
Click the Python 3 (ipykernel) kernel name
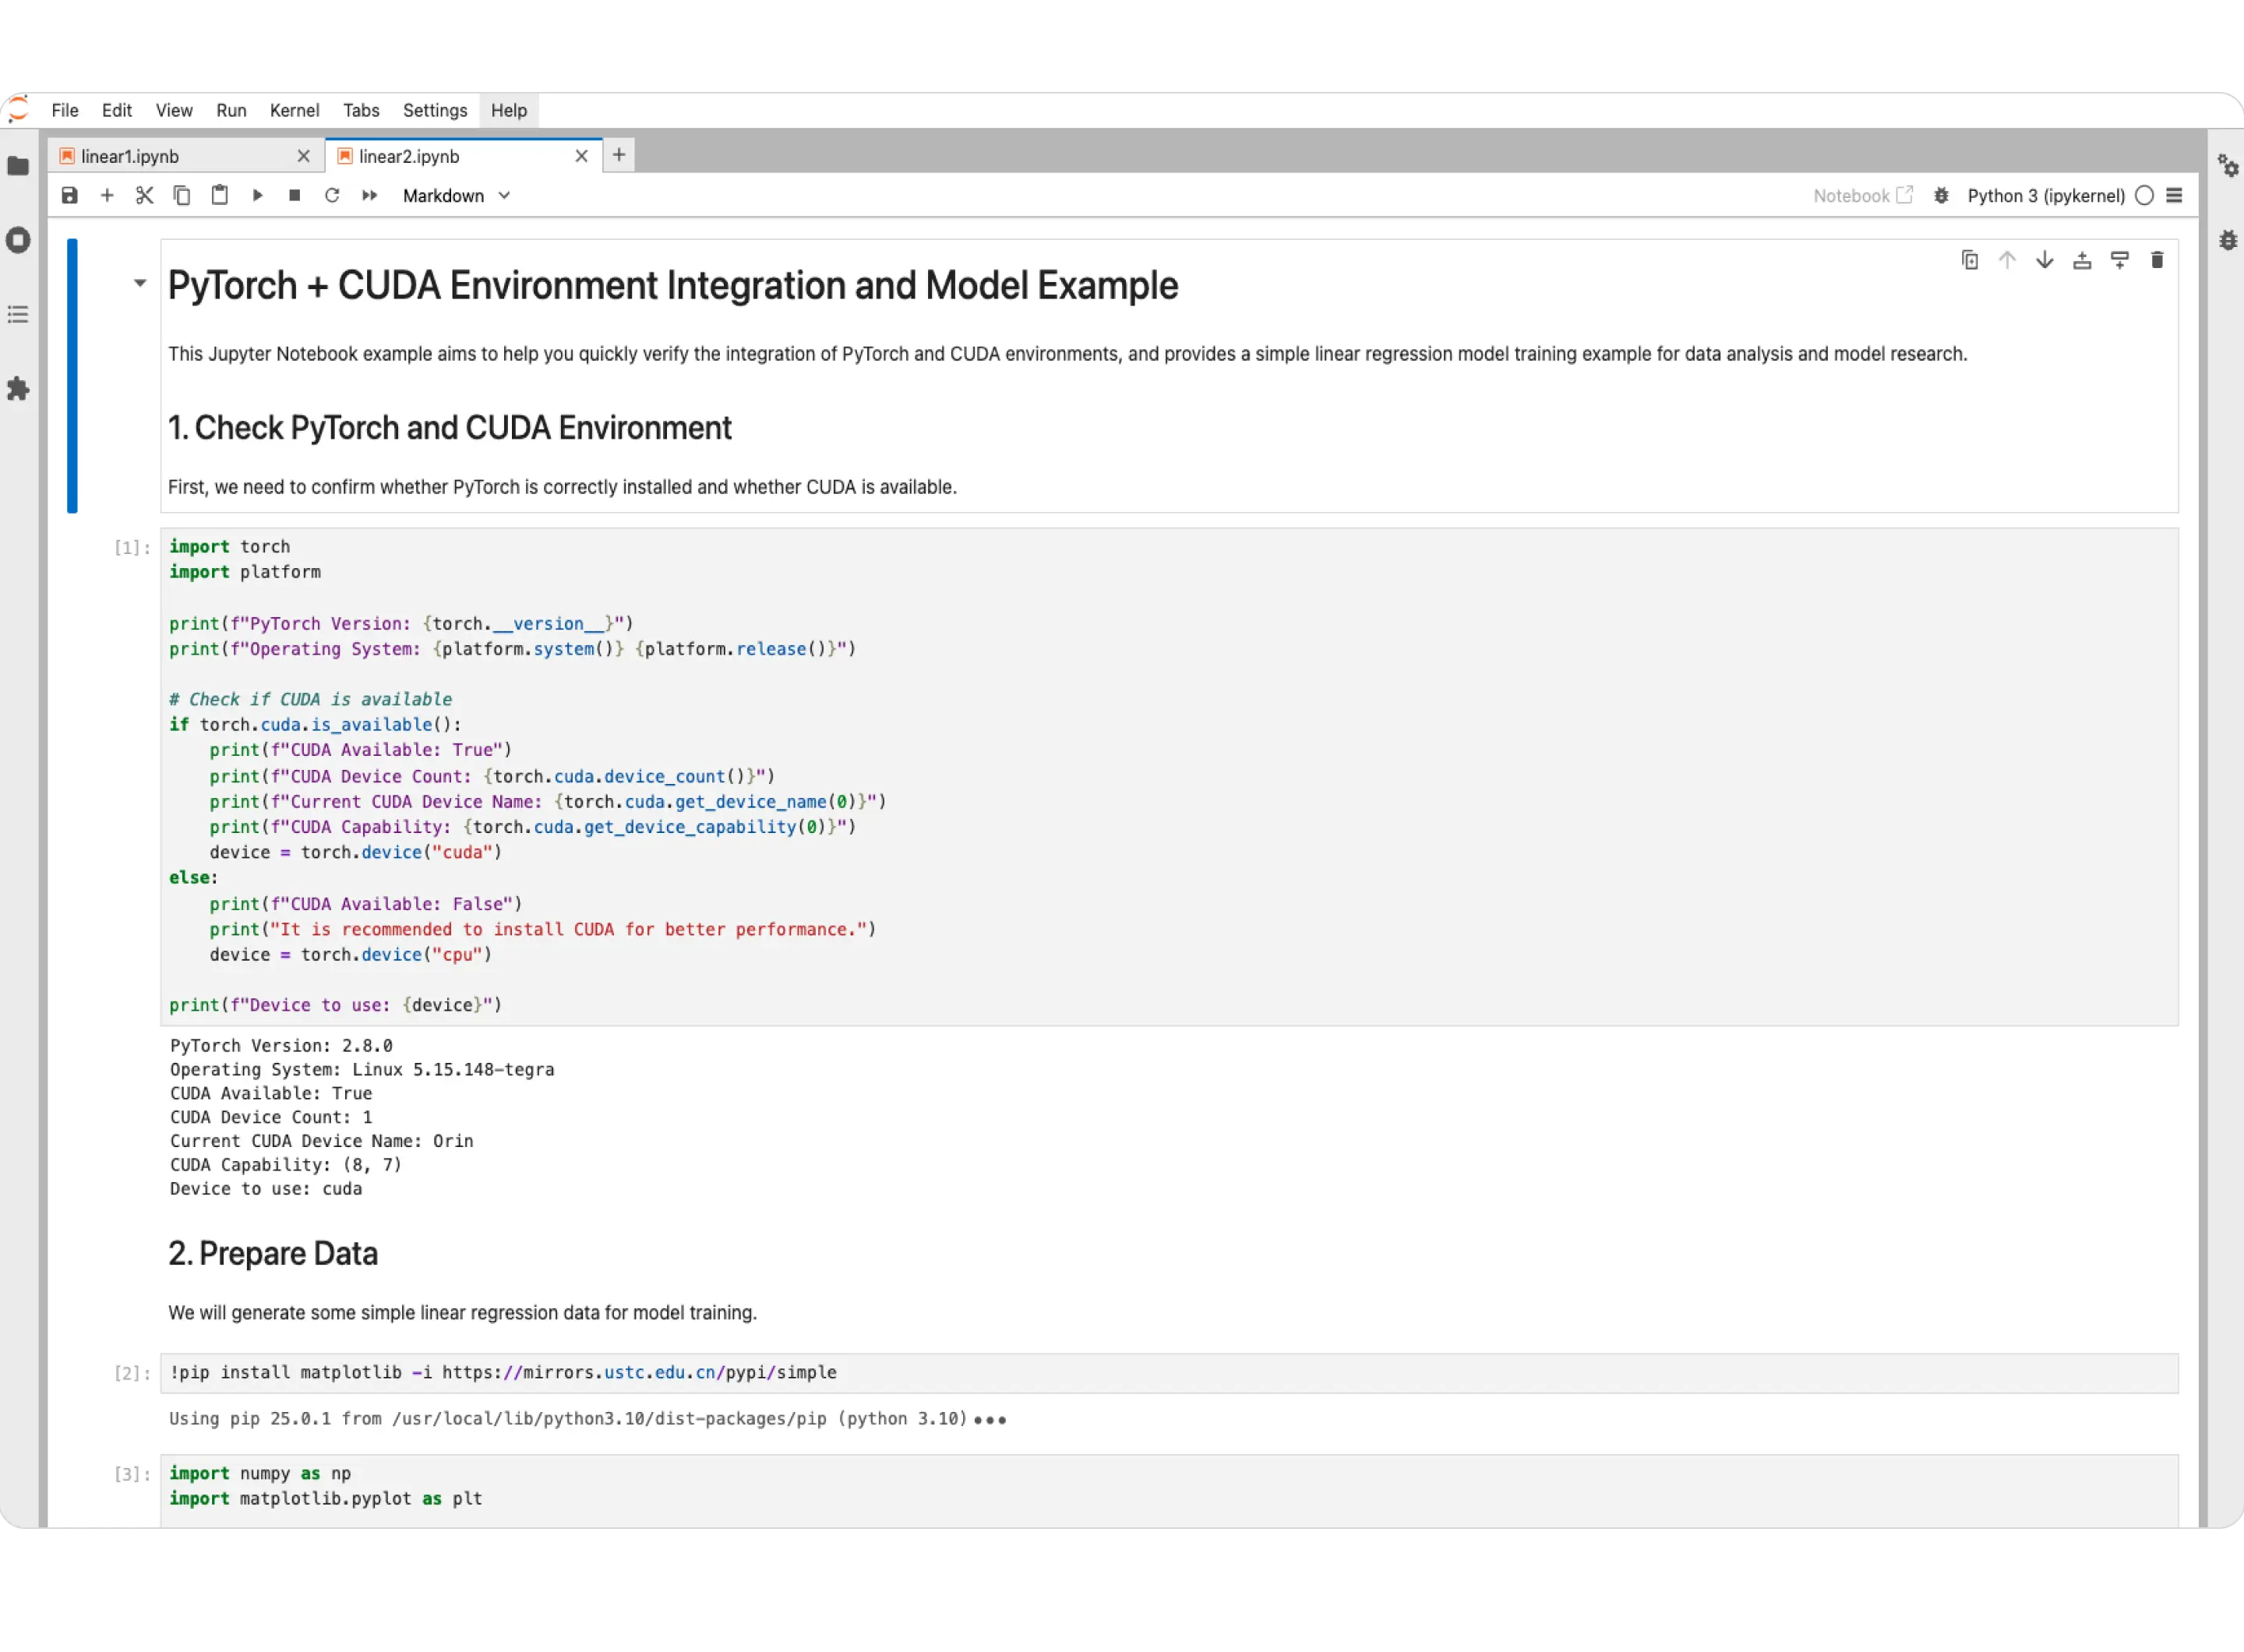[2045, 196]
